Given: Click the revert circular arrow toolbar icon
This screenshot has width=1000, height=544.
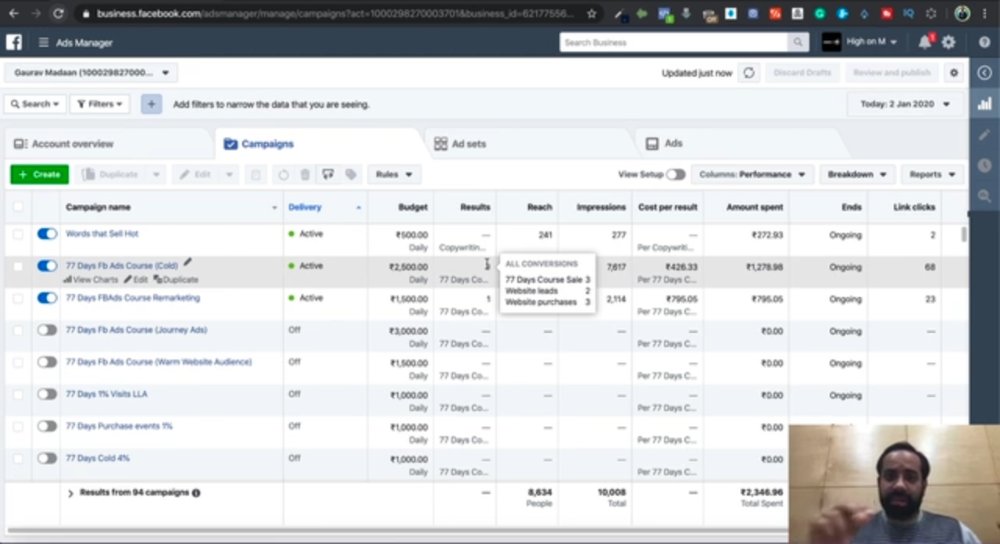Looking at the screenshot, I should coord(283,174).
